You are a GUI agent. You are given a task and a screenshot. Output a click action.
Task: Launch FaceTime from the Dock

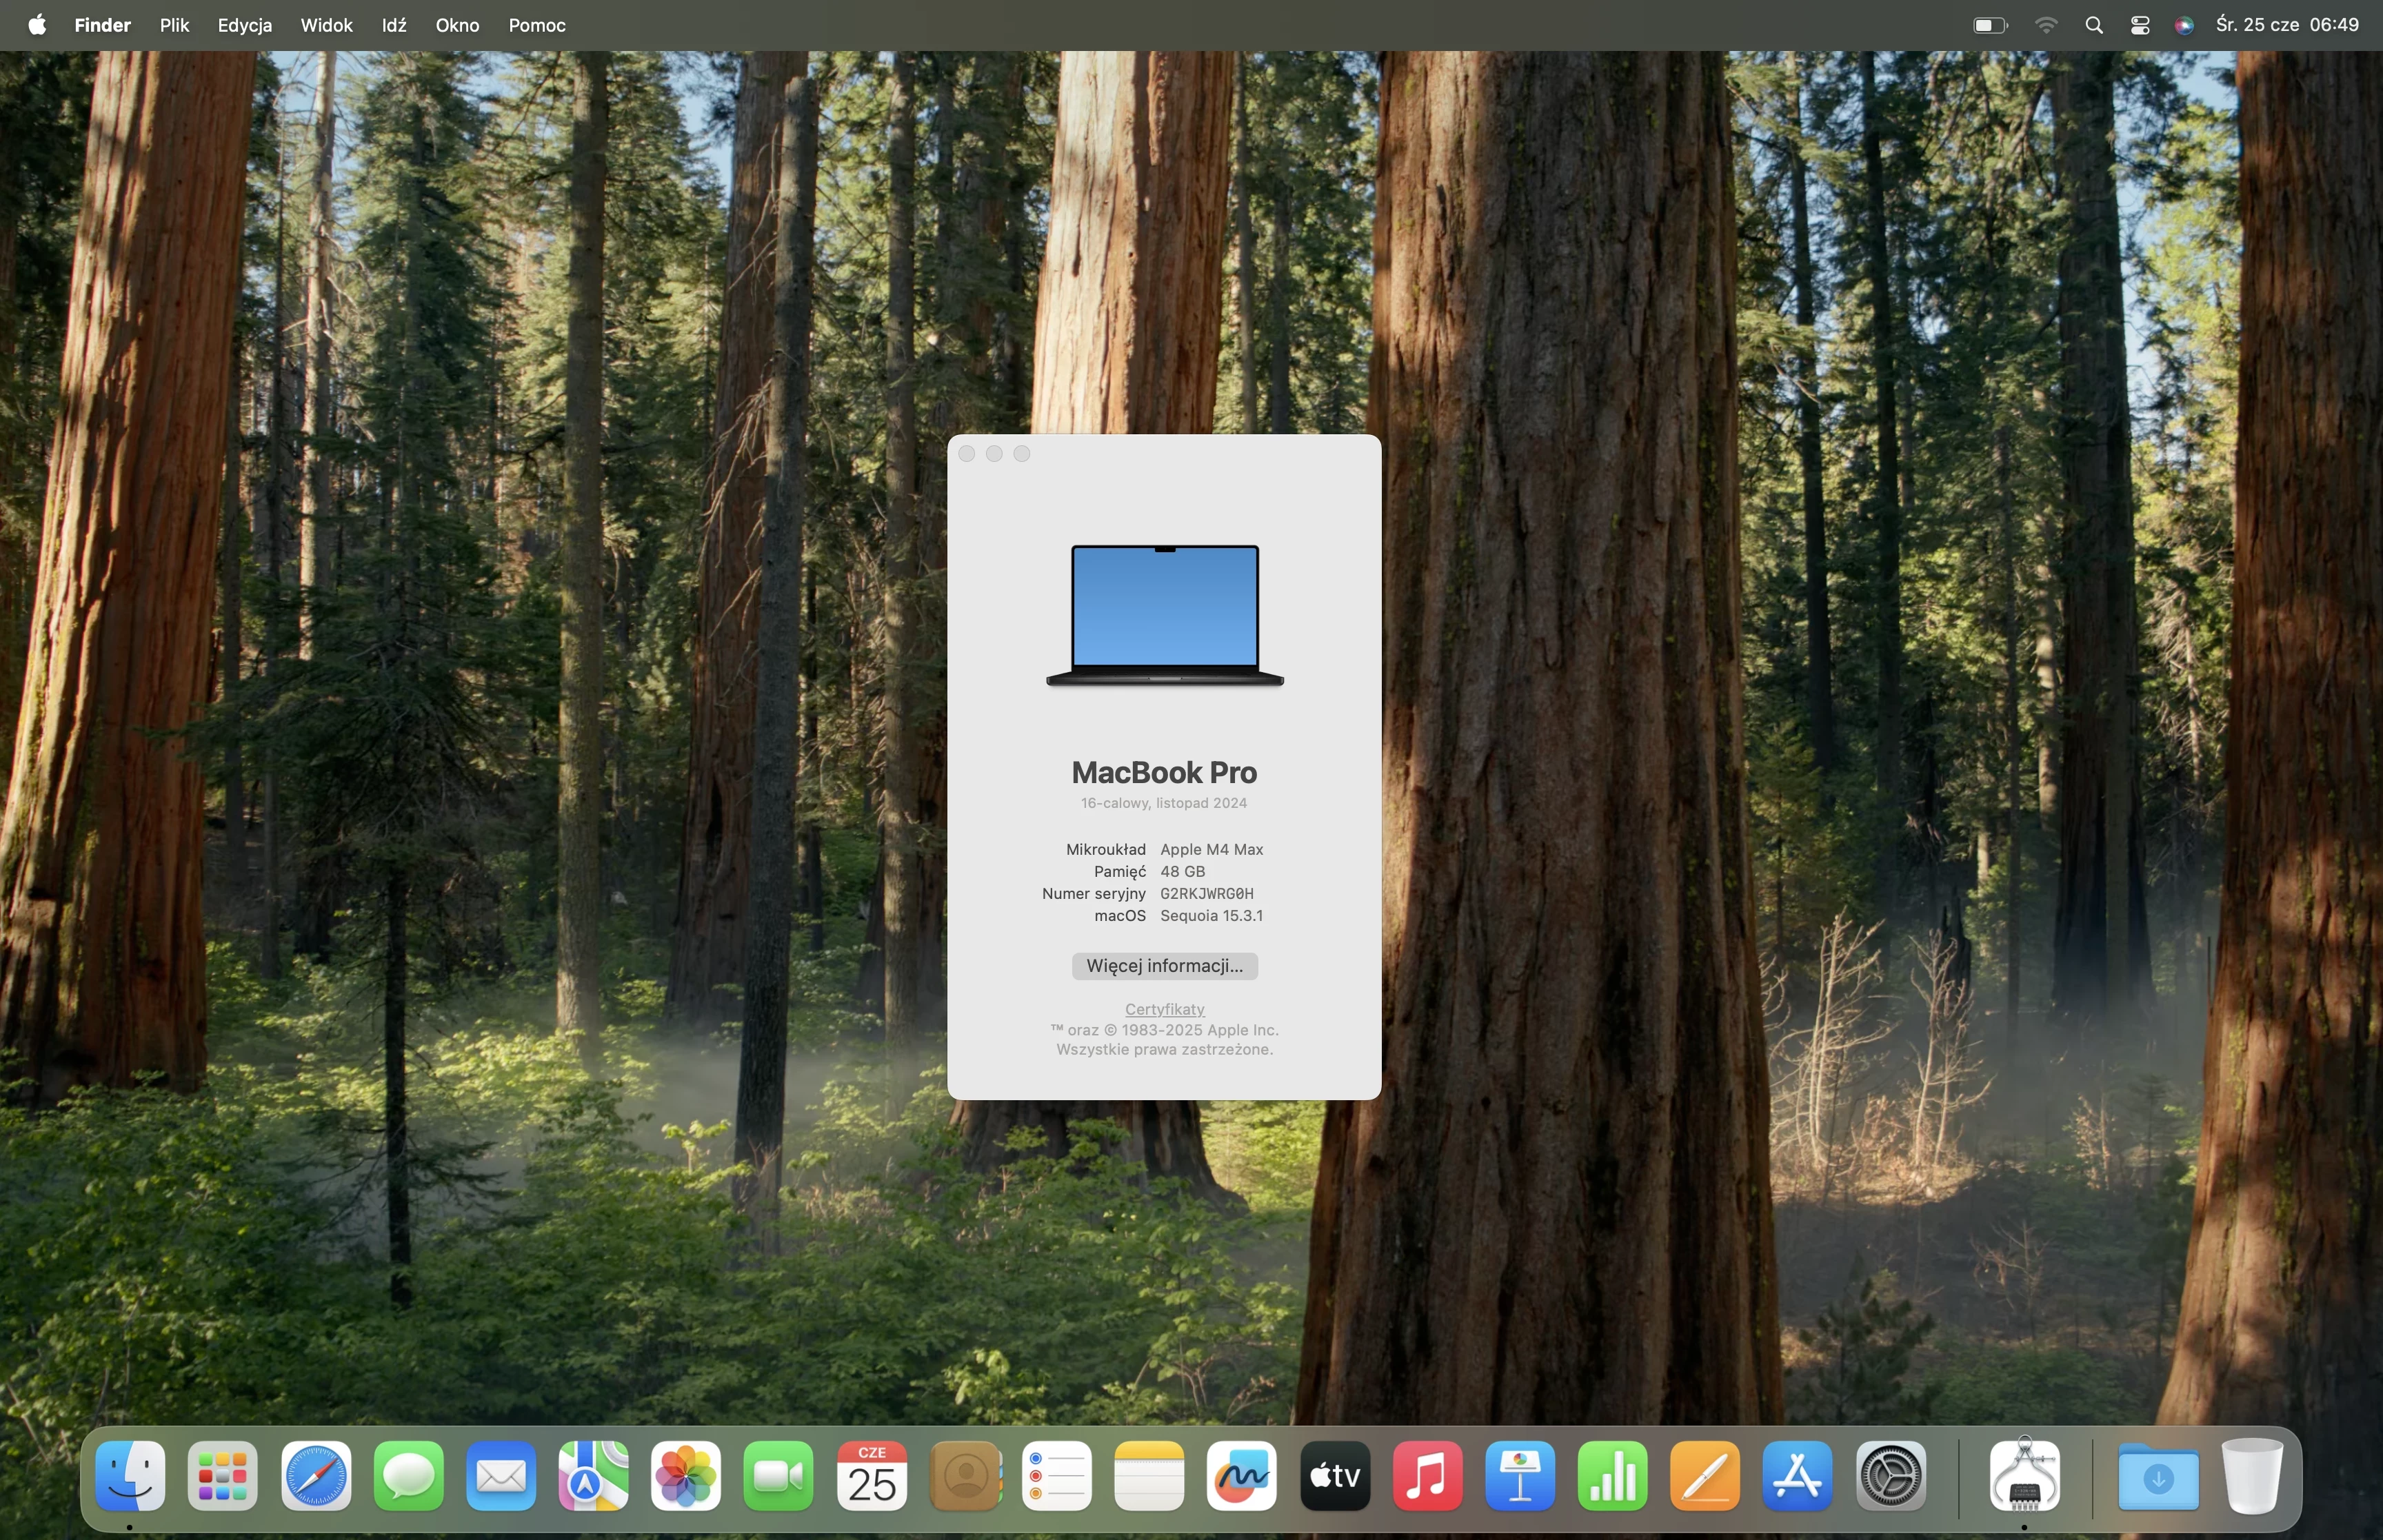779,1476
